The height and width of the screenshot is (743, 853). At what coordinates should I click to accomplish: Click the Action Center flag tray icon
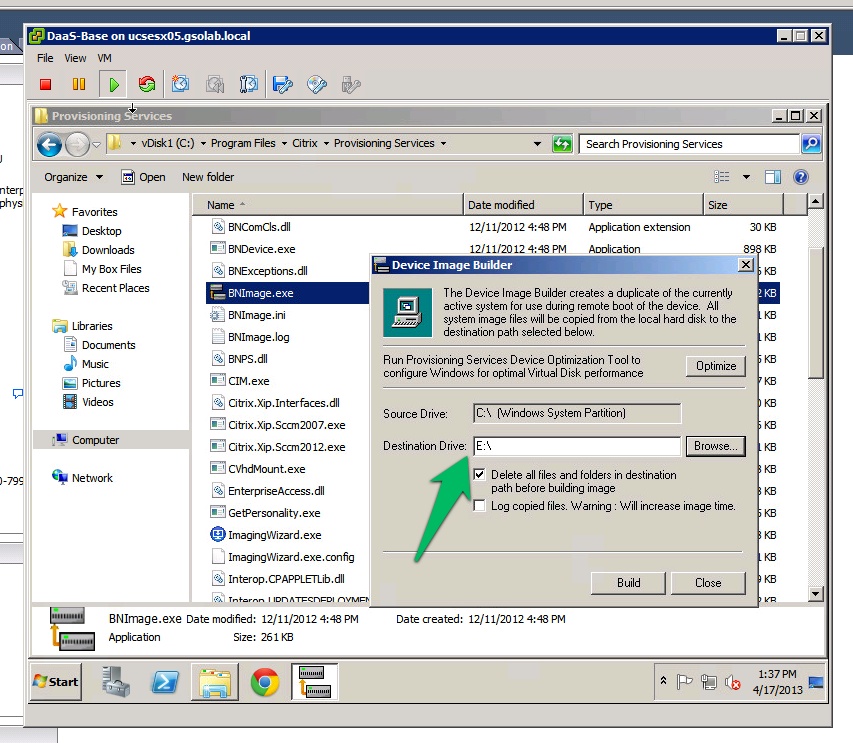pos(684,682)
